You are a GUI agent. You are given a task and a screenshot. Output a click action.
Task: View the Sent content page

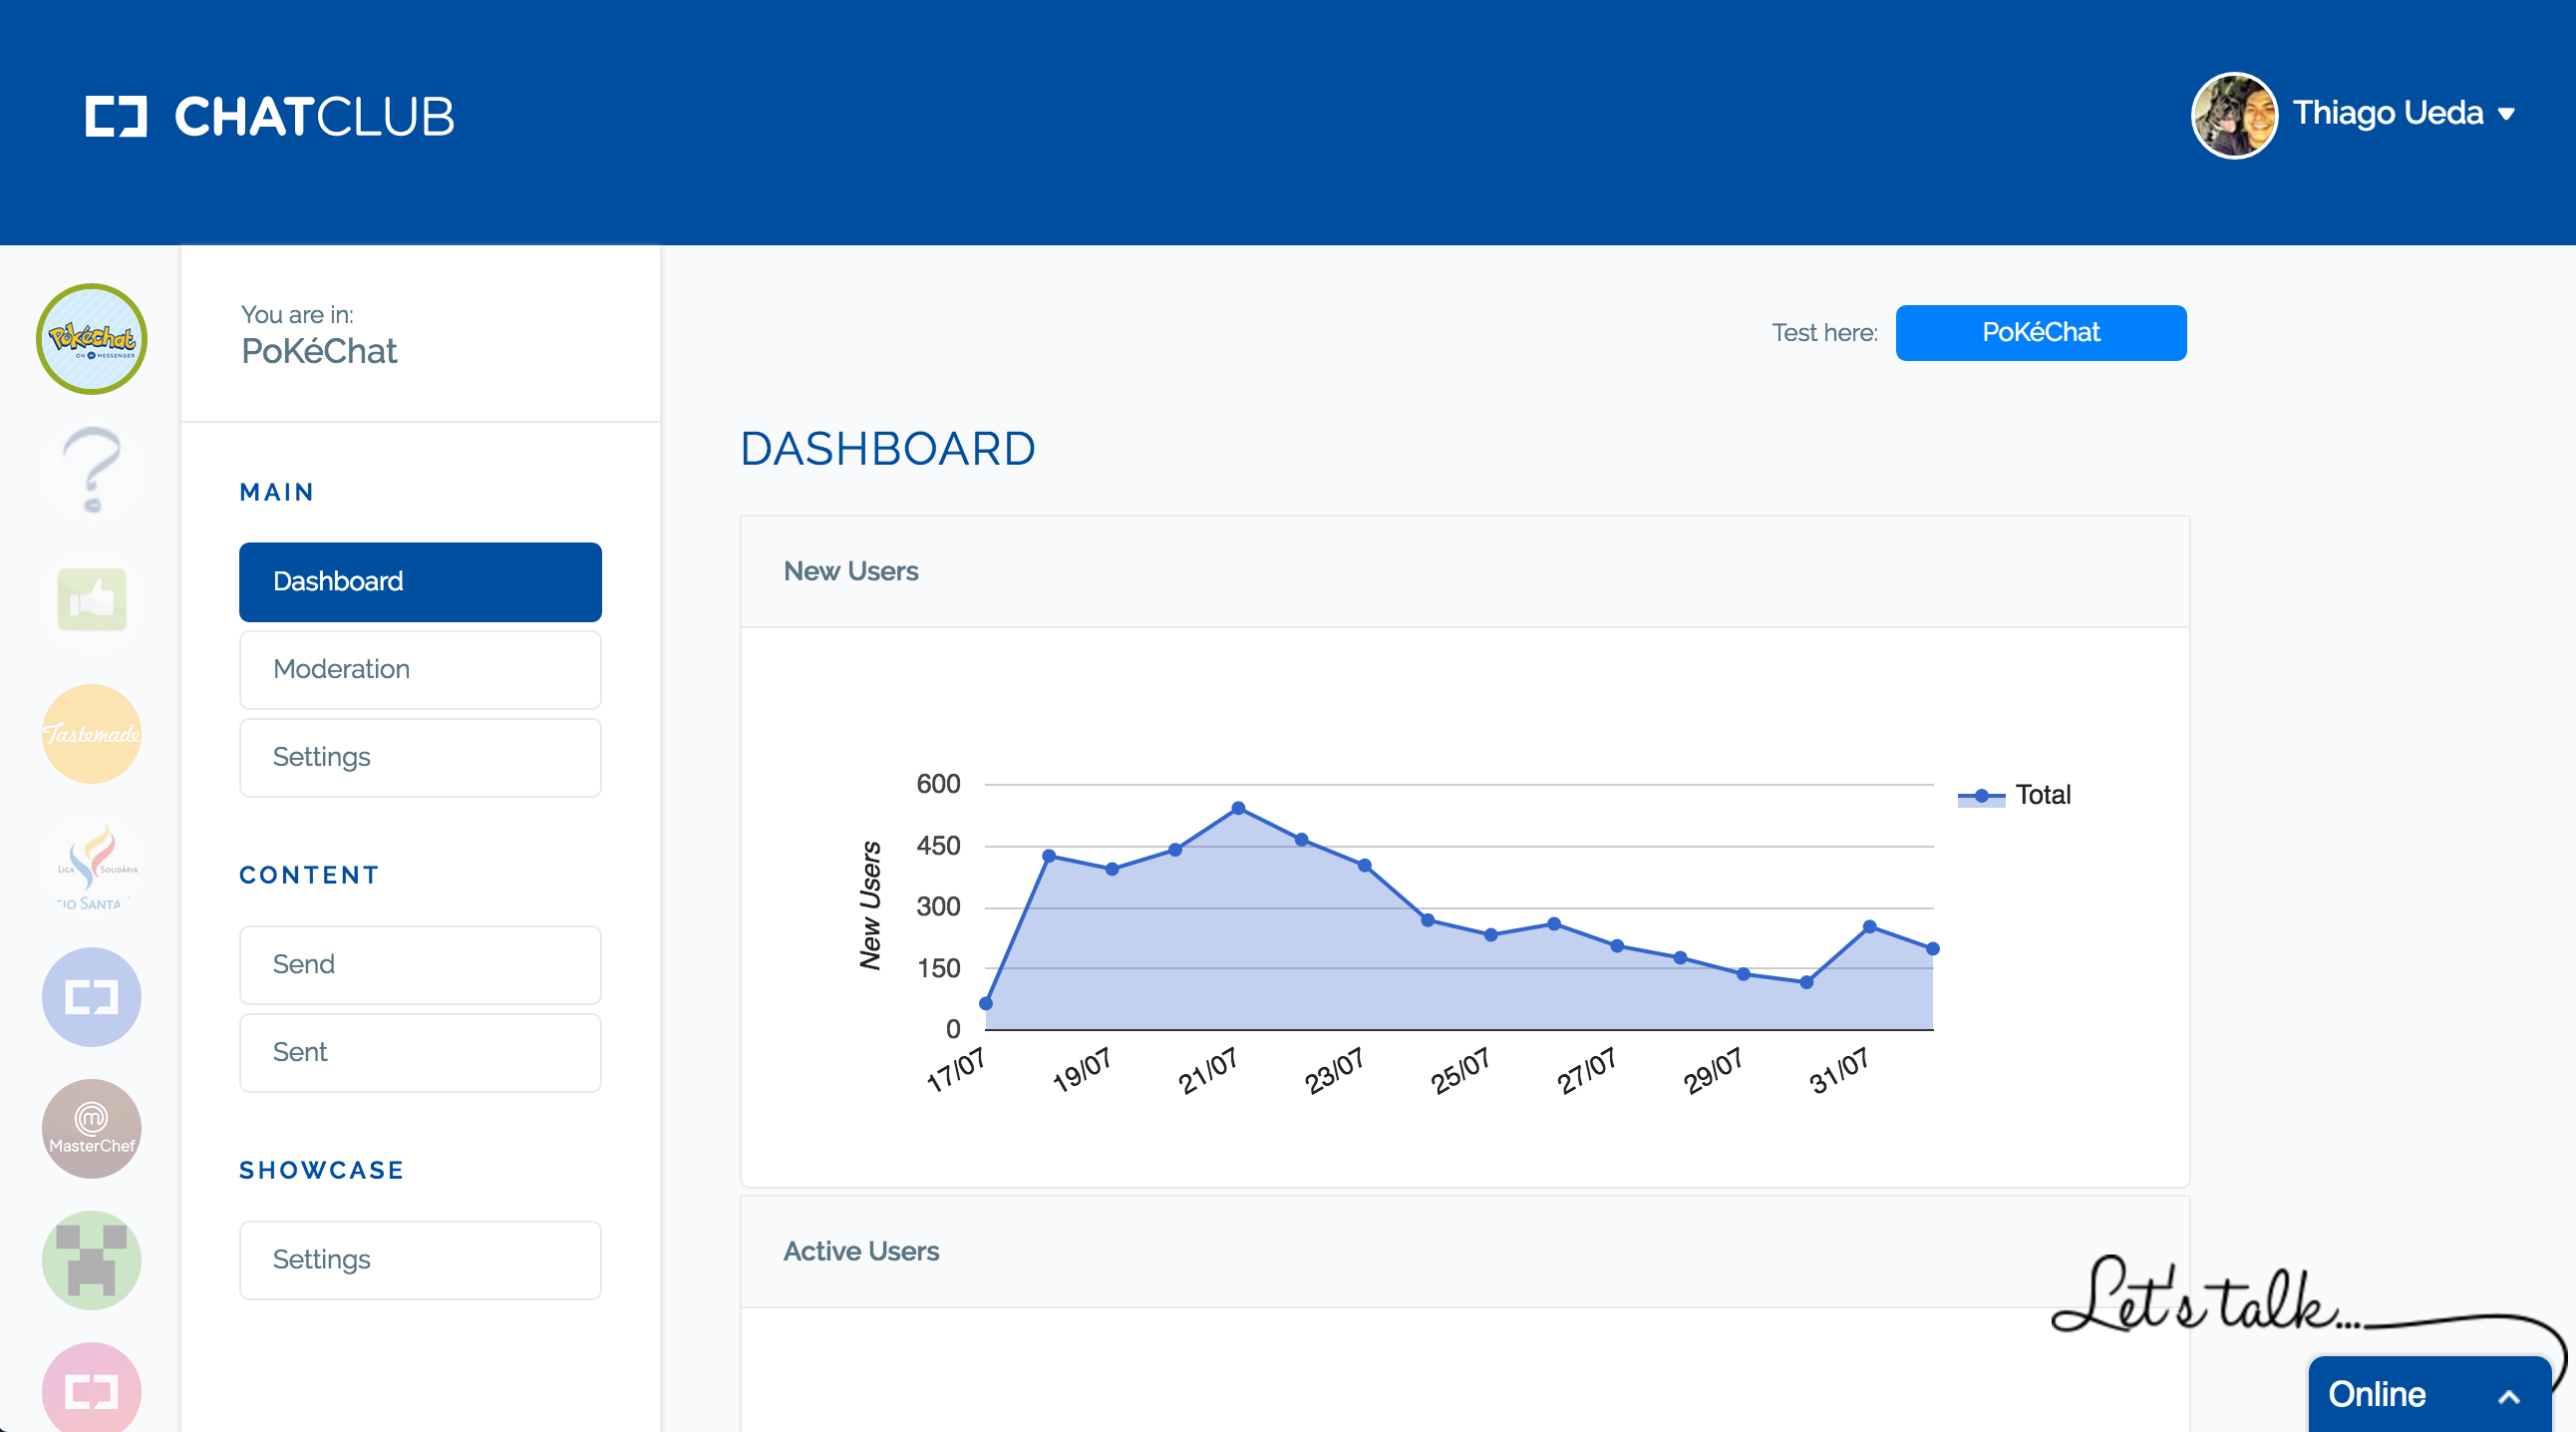420,1052
